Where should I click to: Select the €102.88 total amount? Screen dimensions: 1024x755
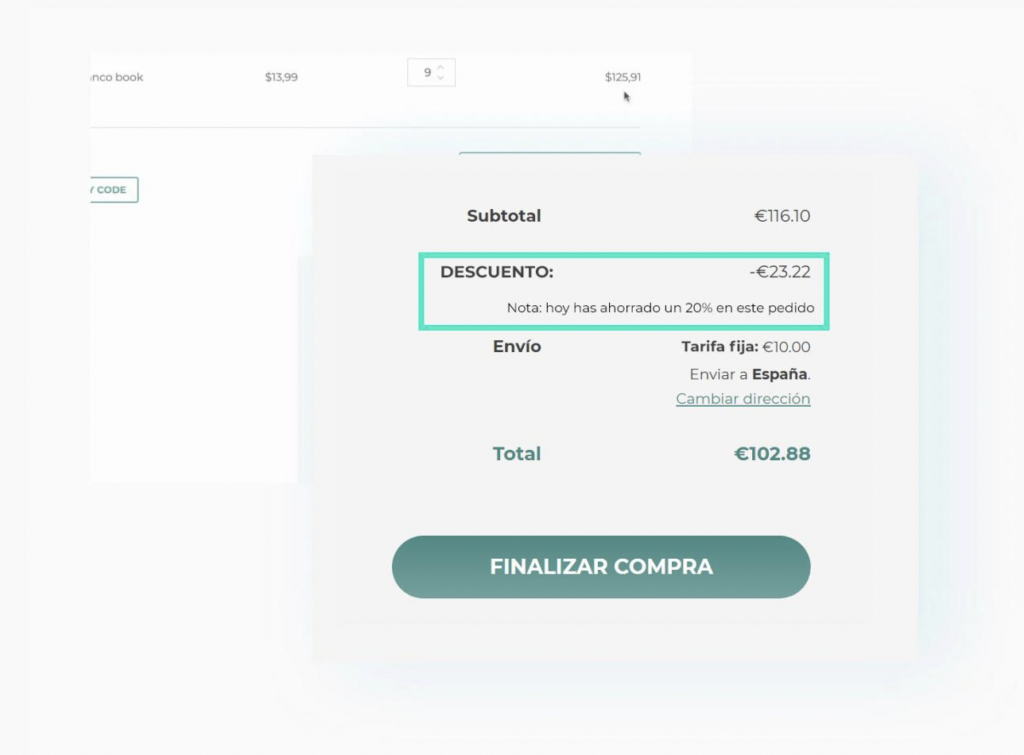click(x=772, y=454)
